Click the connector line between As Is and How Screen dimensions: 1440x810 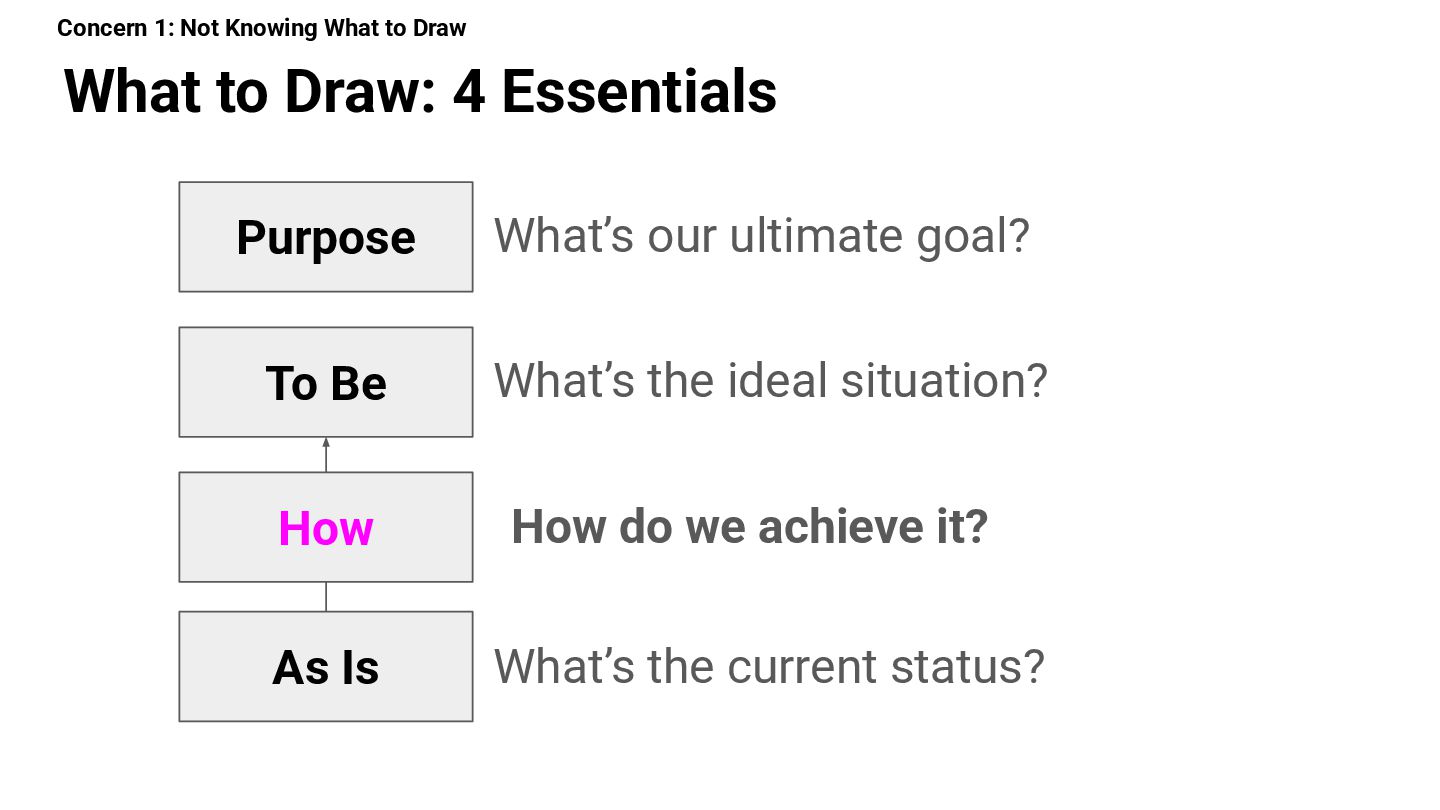click(x=326, y=597)
